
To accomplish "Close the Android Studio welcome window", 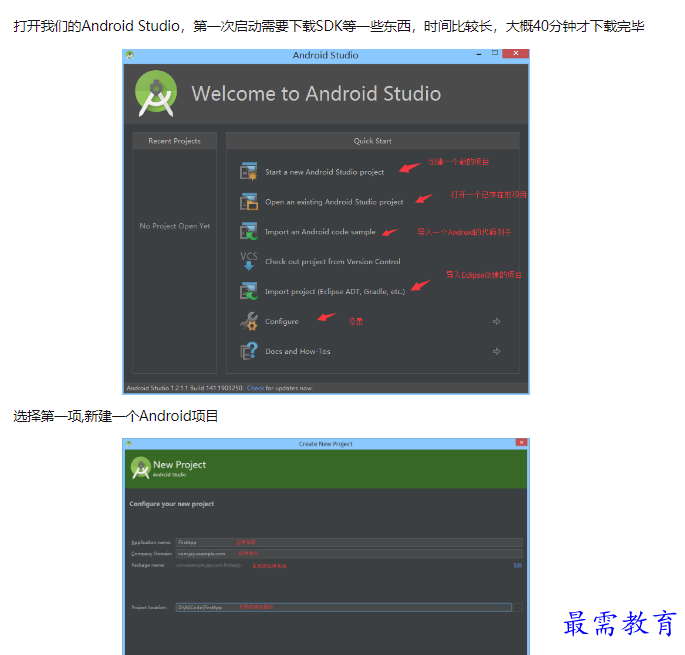I will (515, 53).
